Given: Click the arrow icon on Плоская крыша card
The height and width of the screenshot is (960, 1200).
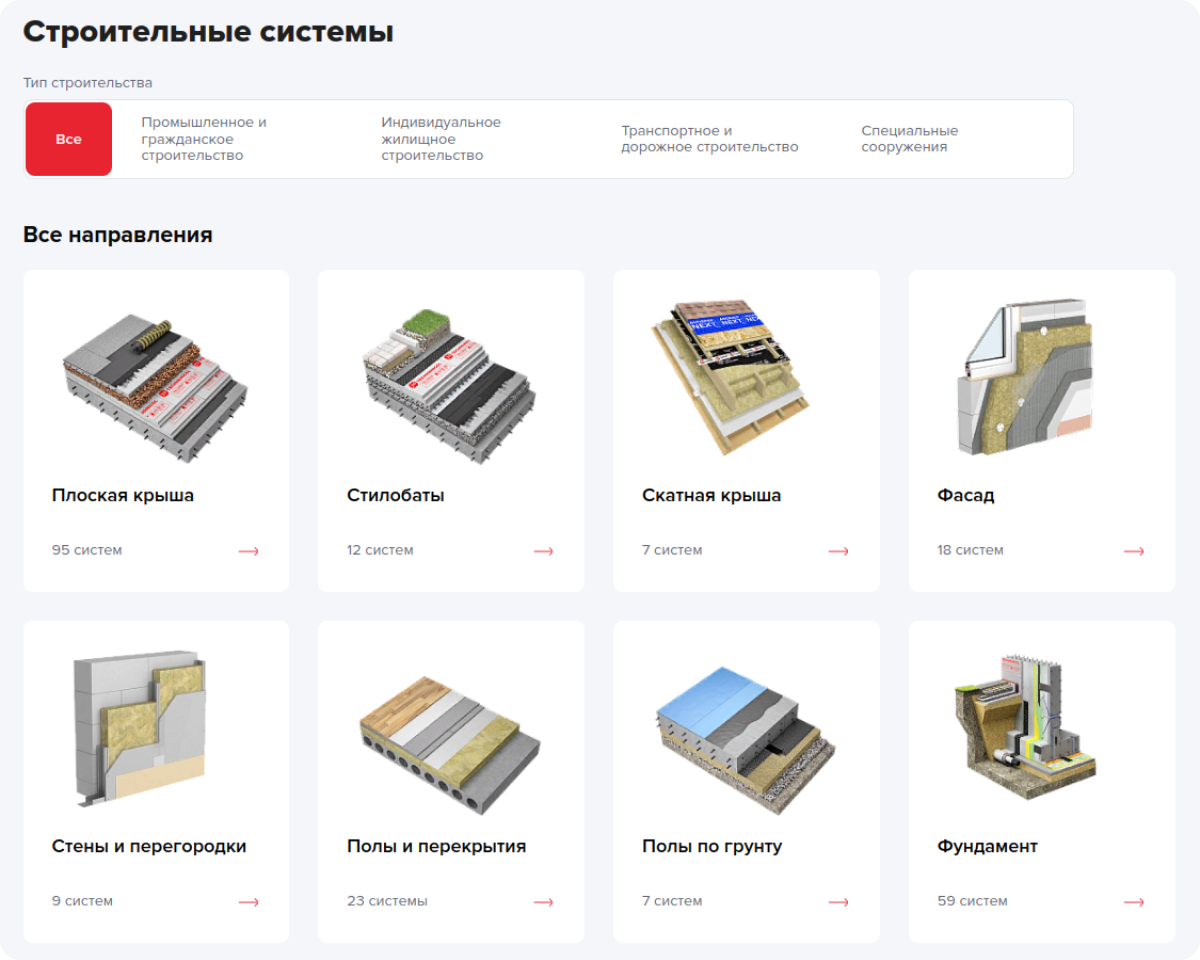Looking at the screenshot, I should 248,551.
